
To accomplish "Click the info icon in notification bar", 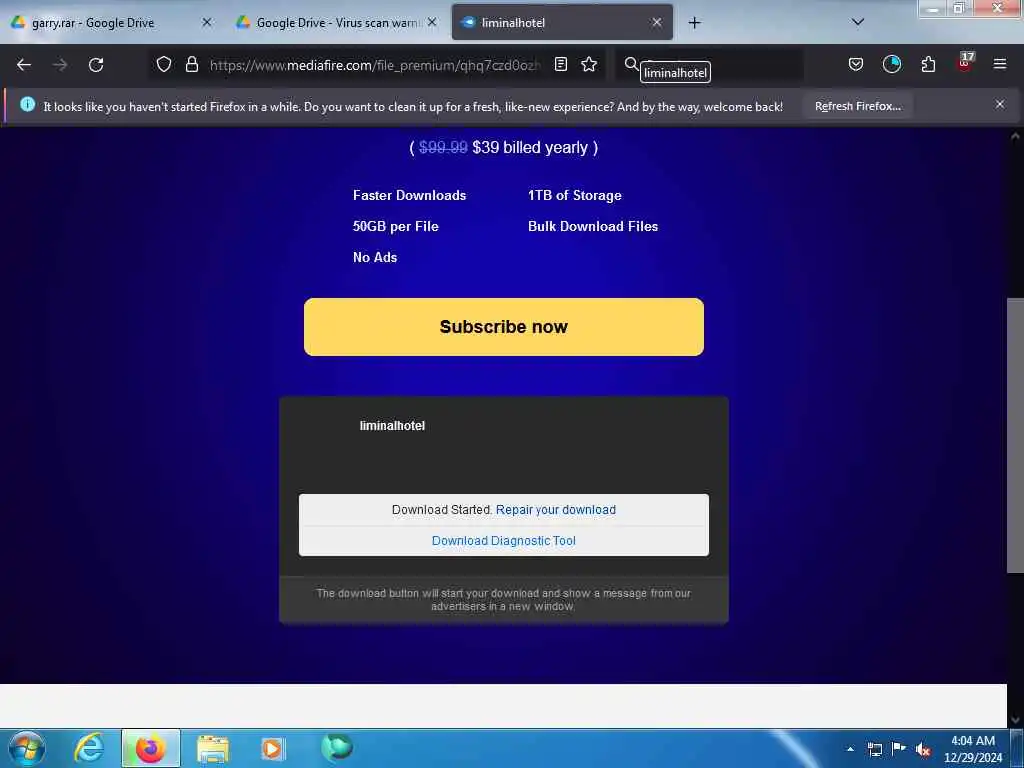I will click(x=27, y=104).
